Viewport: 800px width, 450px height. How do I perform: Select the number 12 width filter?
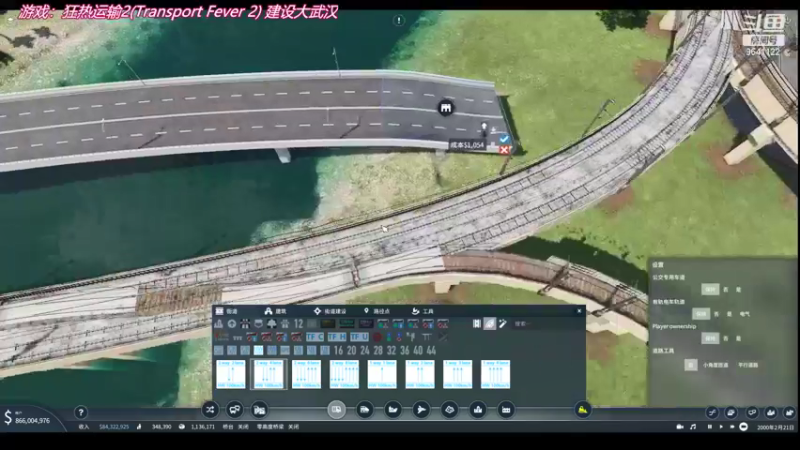click(298, 323)
